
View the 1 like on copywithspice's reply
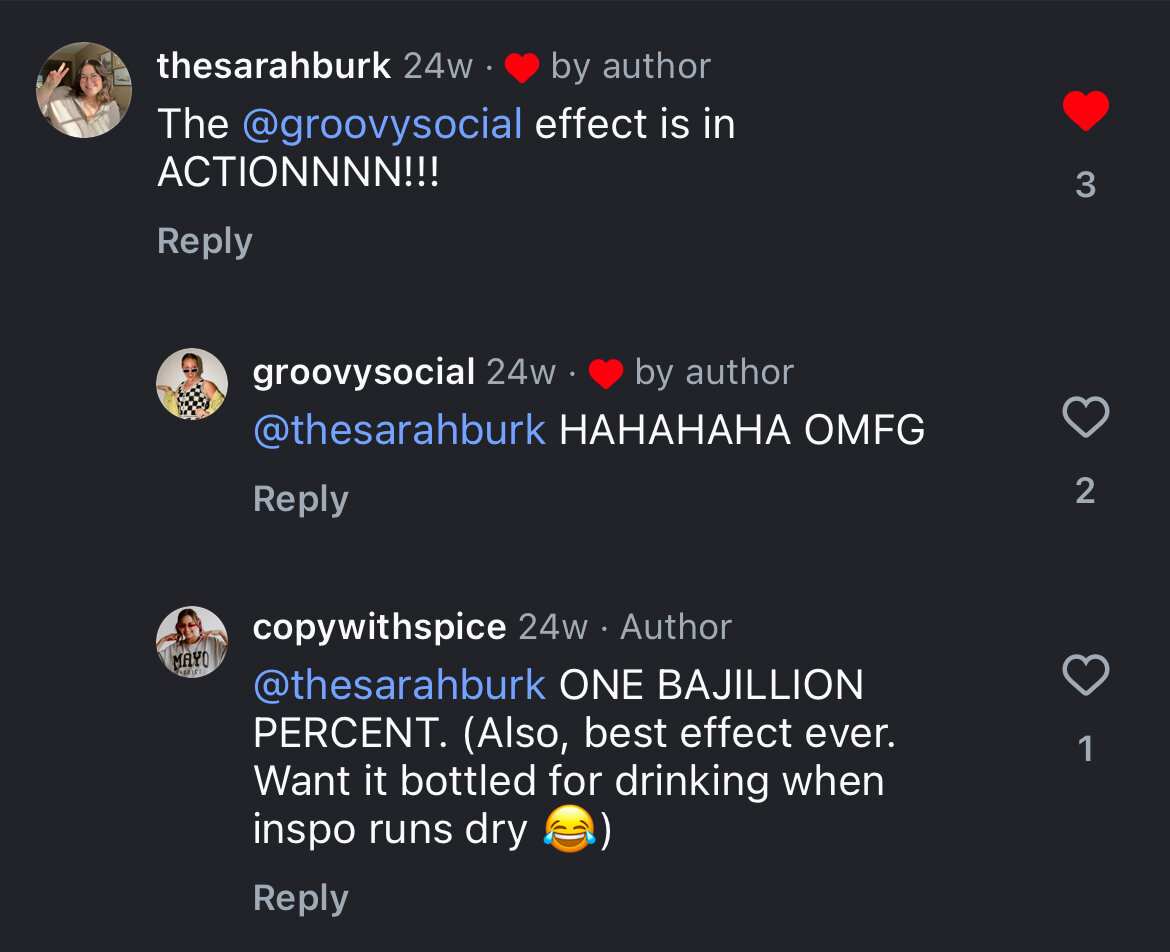click(x=1085, y=749)
